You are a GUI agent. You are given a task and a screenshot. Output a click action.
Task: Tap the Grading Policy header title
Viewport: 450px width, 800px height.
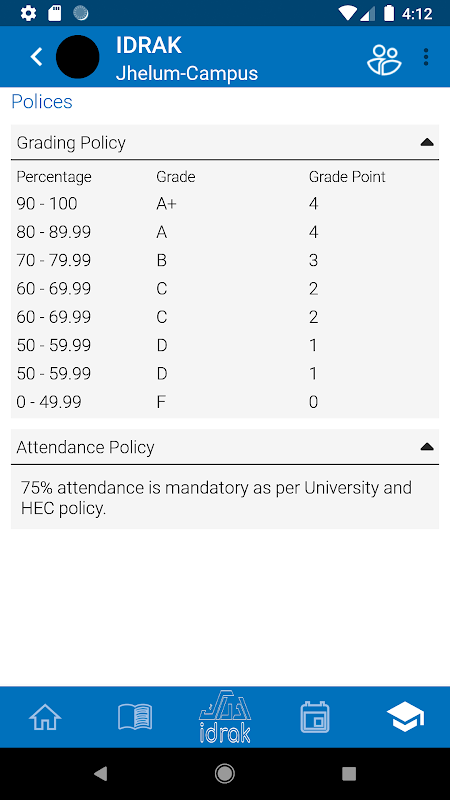click(x=71, y=143)
